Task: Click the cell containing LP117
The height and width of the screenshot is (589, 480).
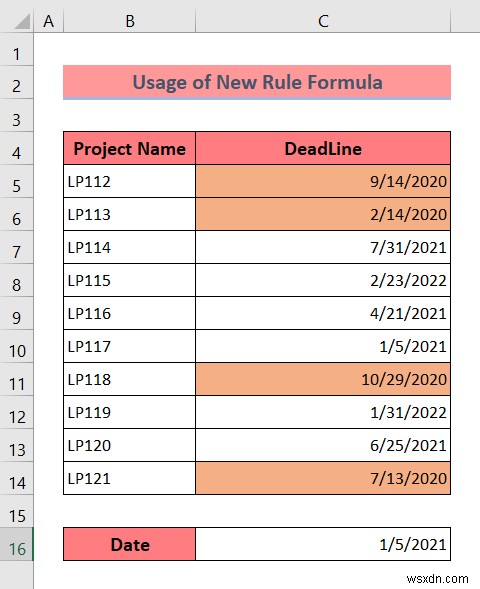Action: pos(130,346)
